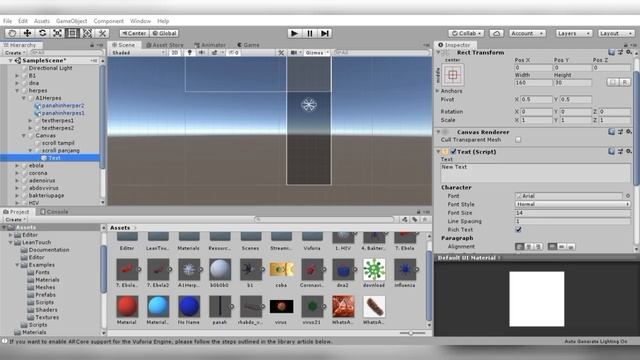640x360 pixels.
Task: Select the red Material sphere asset
Action: click(127, 307)
